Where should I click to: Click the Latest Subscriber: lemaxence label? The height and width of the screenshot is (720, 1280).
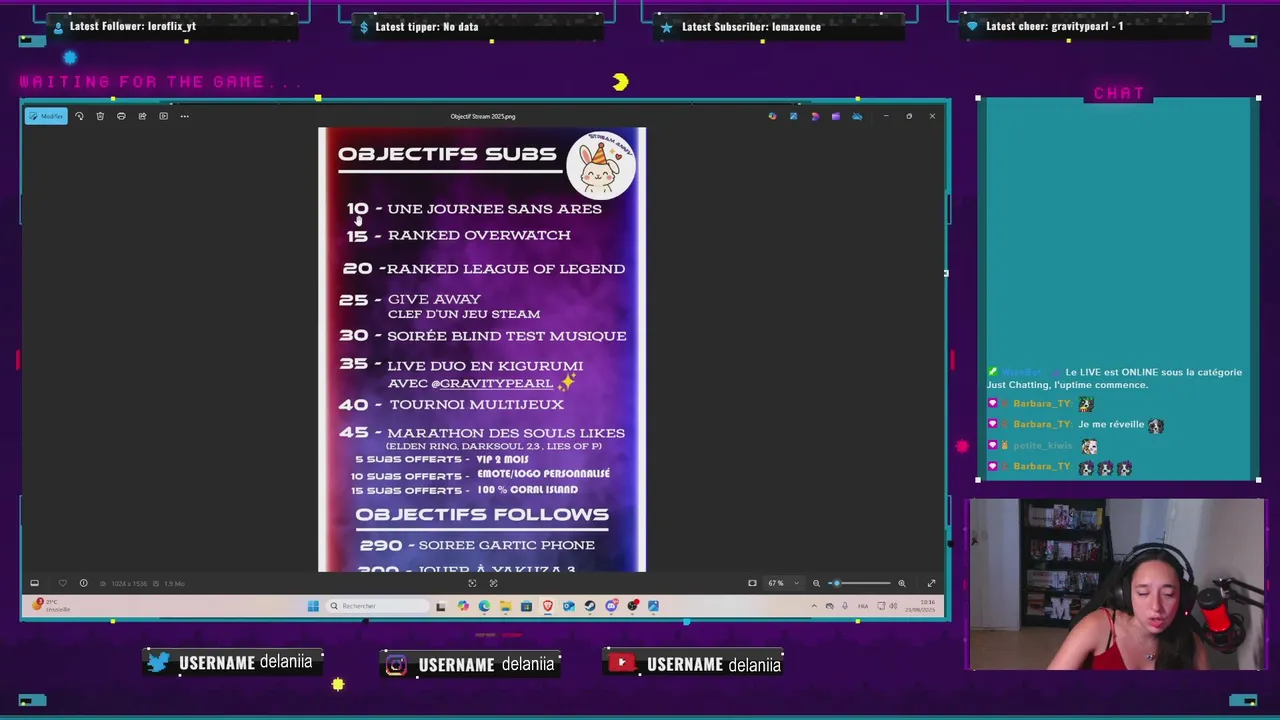(x=751, y=27)
